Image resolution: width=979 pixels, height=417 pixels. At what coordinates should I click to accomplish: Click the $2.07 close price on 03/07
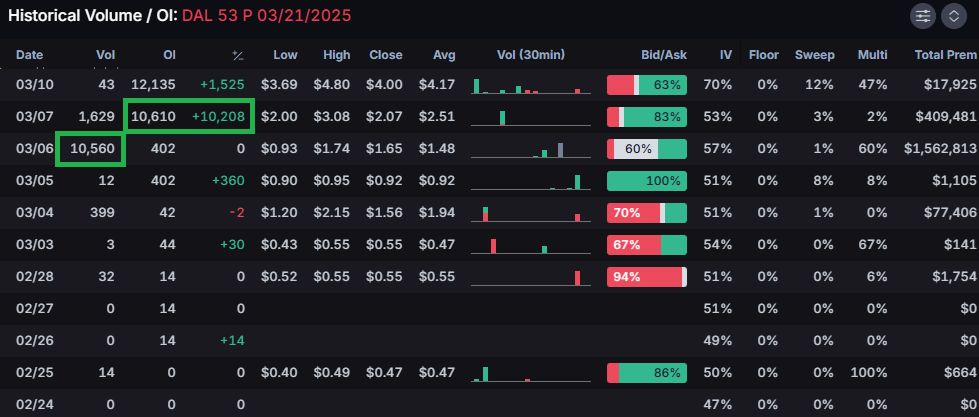[384, 116]
